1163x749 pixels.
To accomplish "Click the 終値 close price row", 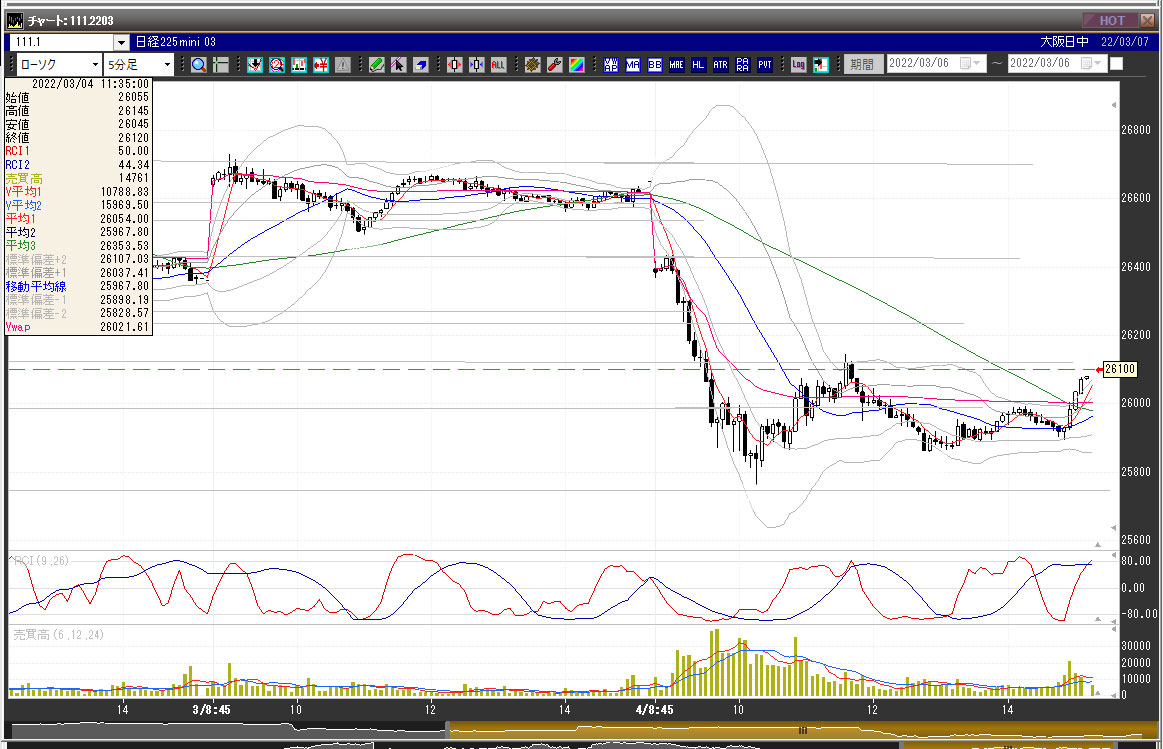I will [78, 138].
